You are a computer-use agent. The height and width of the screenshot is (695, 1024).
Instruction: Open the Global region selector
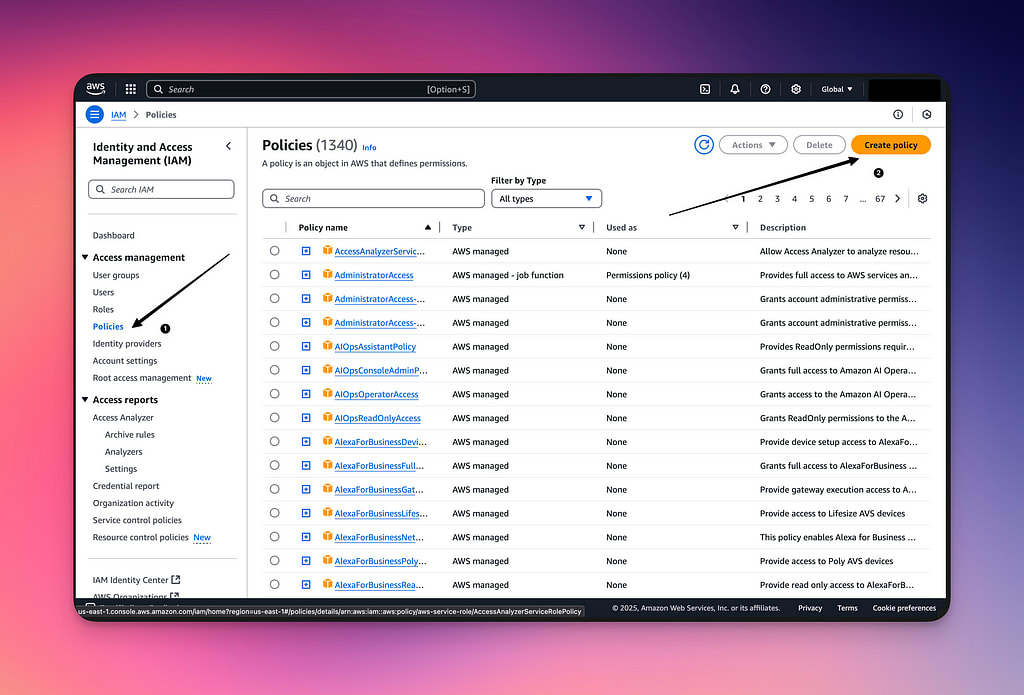(837, 89)
